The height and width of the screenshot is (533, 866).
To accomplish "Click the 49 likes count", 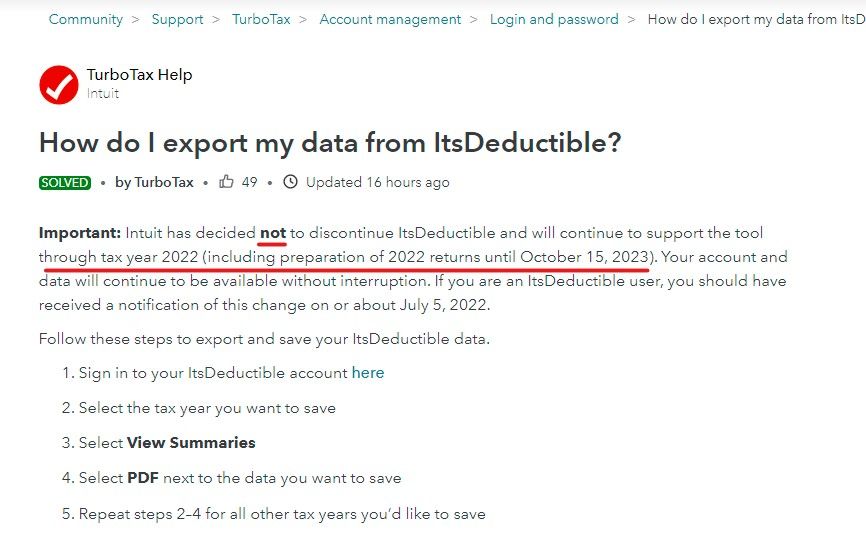I will (x=250, y=182).
